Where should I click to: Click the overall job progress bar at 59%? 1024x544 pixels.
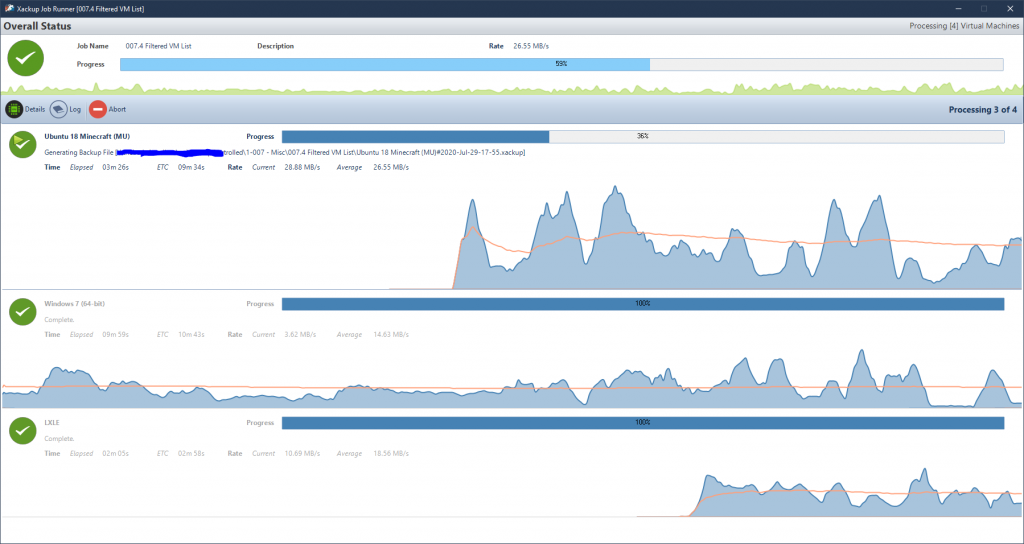pyautogui.click(x=562, y=65)
